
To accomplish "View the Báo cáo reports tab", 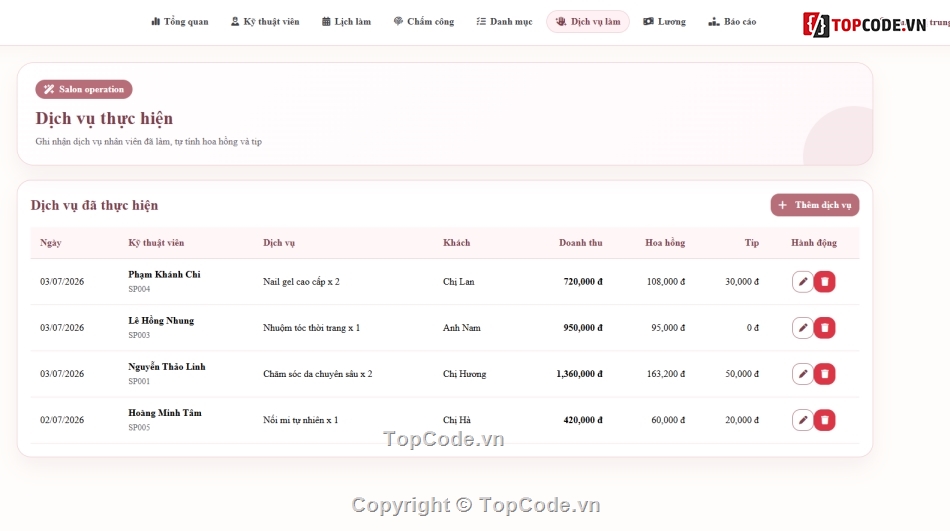I will click(x=732, y=22).
